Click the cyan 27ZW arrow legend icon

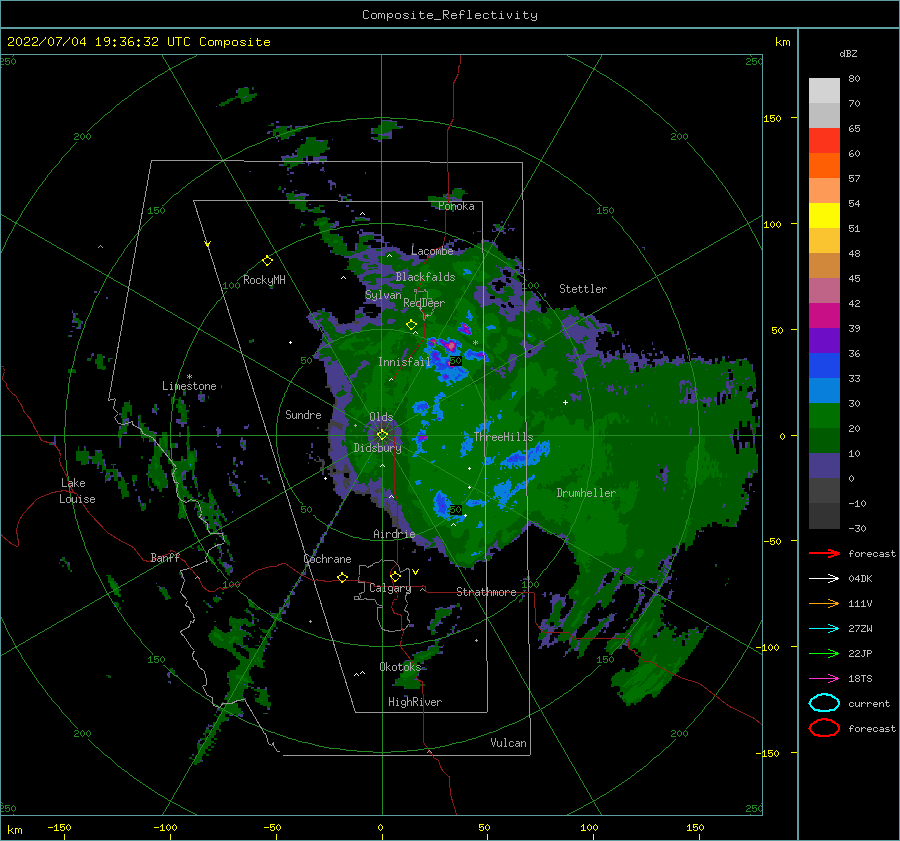pos(824,629)
